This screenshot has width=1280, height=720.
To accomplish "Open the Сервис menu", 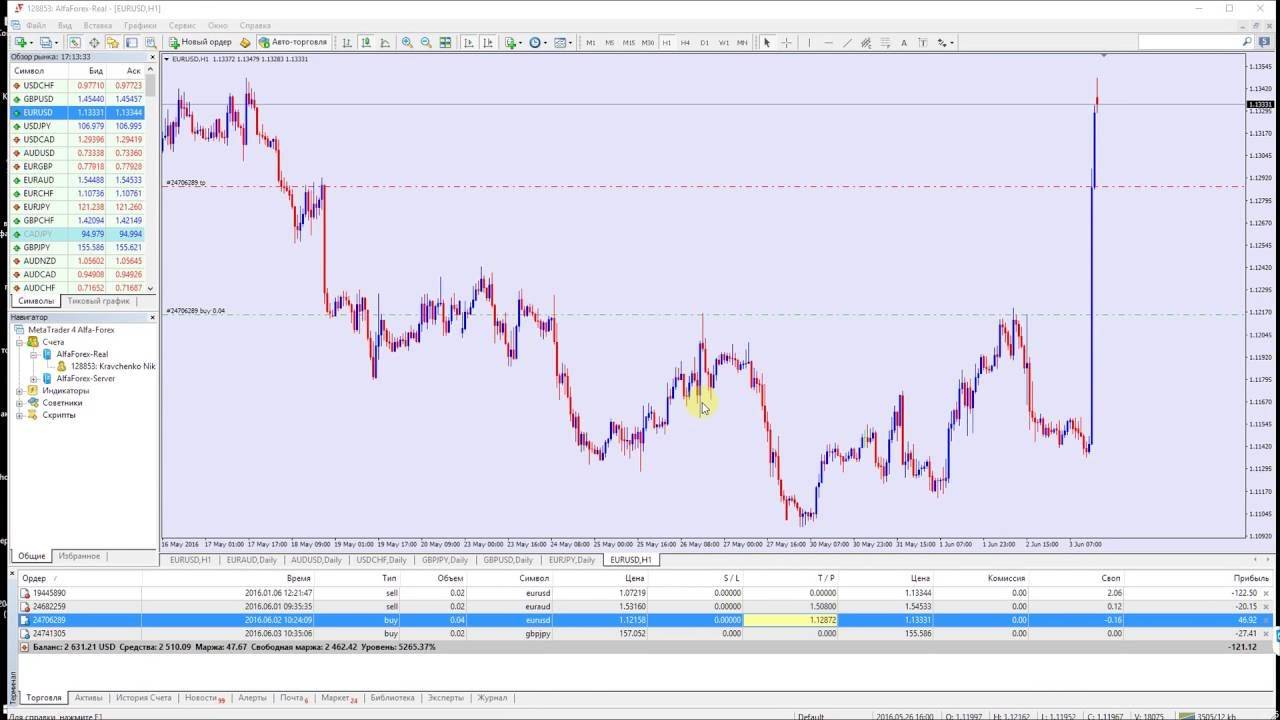I will click(182, 24).
